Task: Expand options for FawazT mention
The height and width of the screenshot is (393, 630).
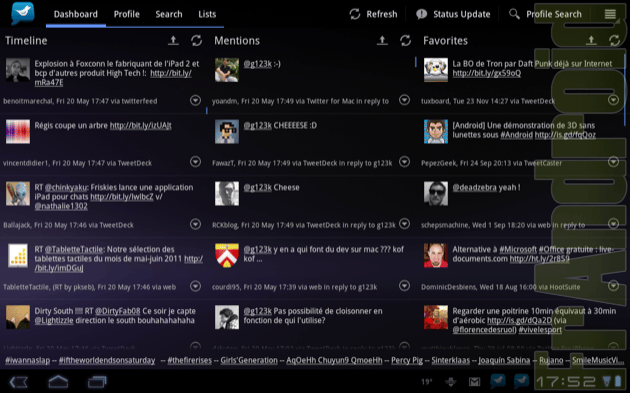Action: click(405, 162)
